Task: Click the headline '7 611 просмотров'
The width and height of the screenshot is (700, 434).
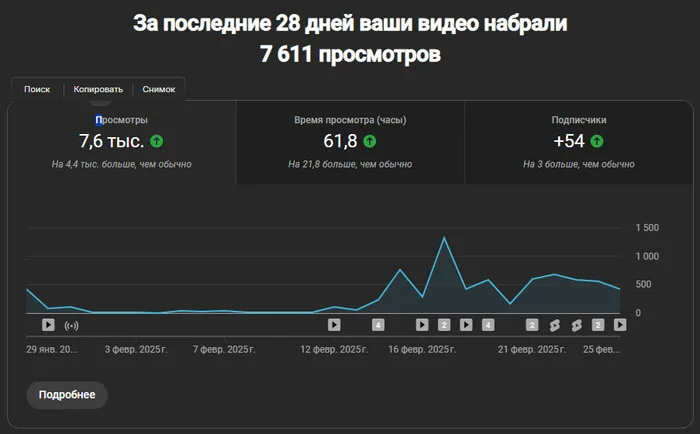Action: tap(350, 54)
